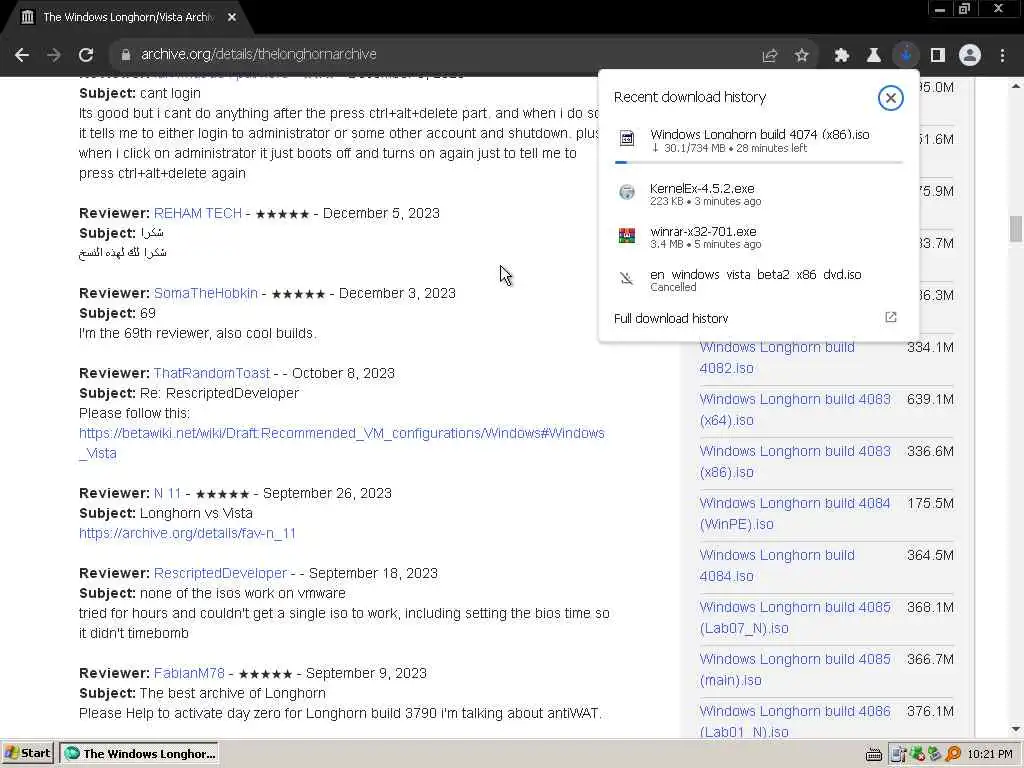Select en_windows_vista_beta2_x86_dvd.iso cancelled entry
Viewport: 1024px width, 768px height.
coord(758,280)
